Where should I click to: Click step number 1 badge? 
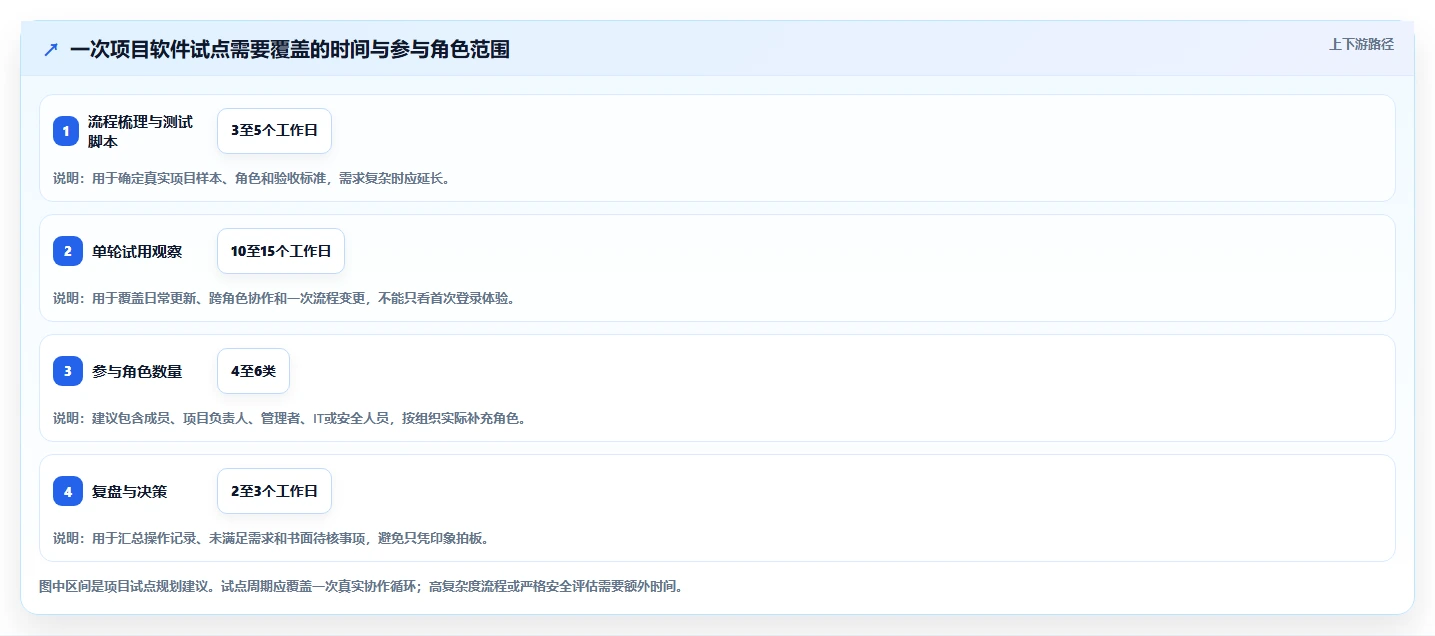(67, 131)
